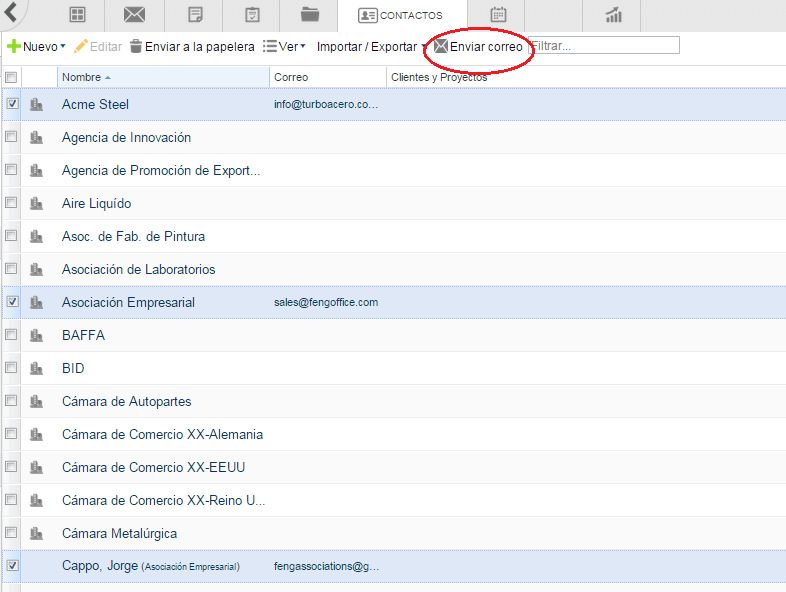Toggle the select-all header checkbox

click(x=12, y=77)
